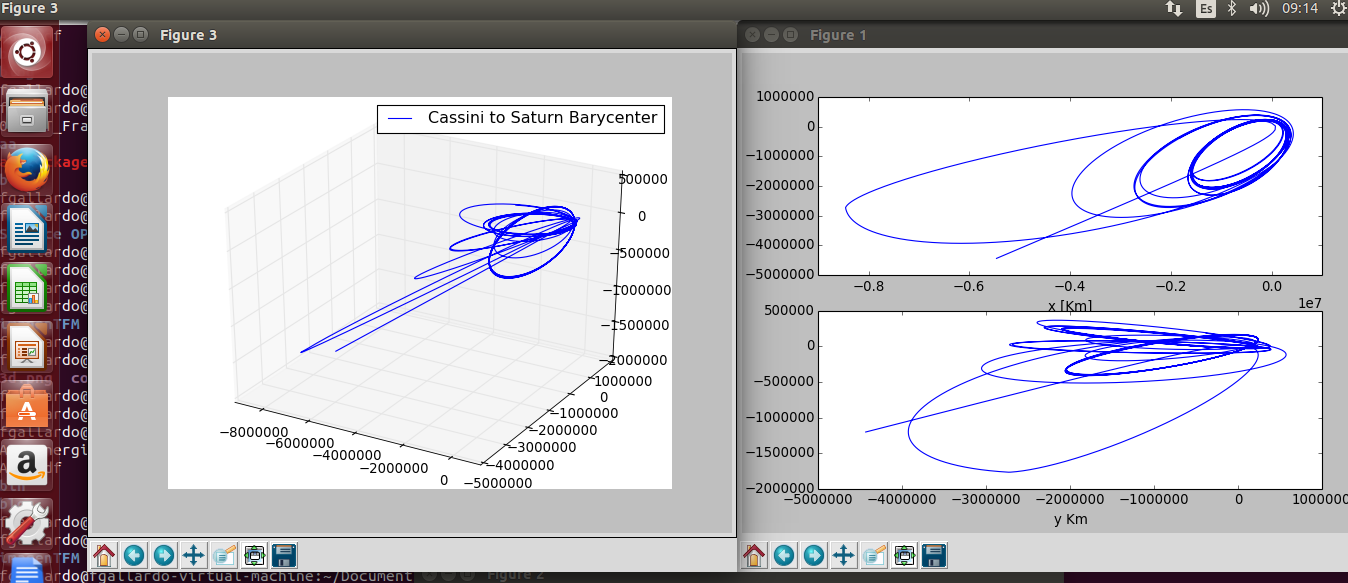The height and width of the screenshot is (583, 1348).
Task: Open the keyboard layout Es indicator
Action: (x=1206, y=8)
